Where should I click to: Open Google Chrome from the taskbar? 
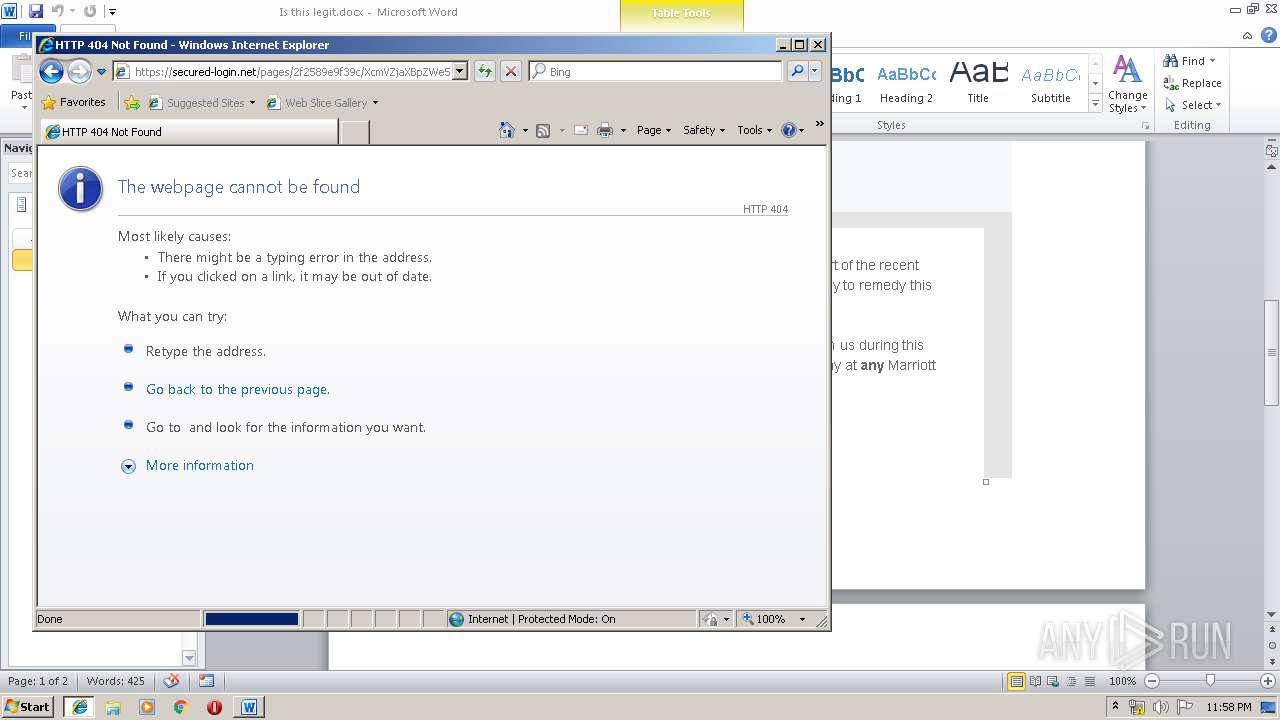coord(181,707)
